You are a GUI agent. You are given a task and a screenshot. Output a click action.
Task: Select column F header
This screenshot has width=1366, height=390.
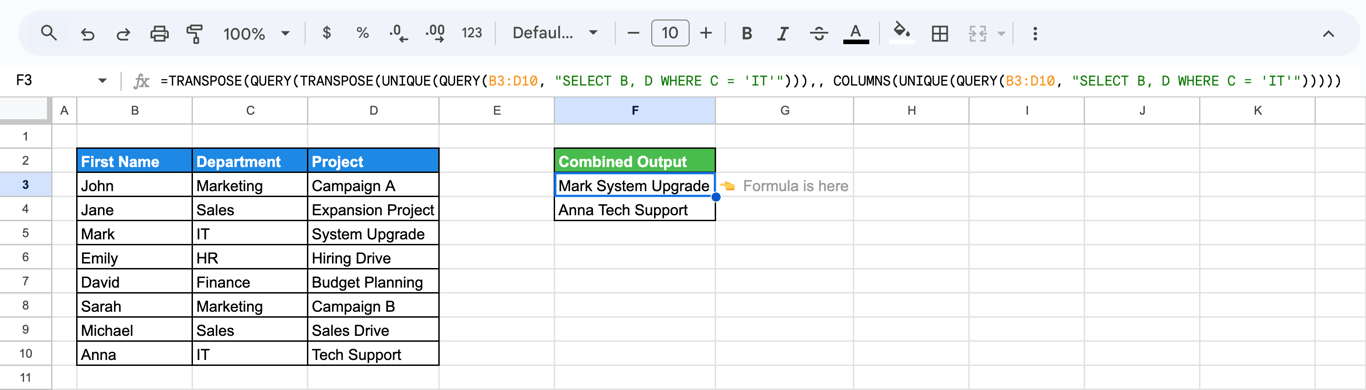(x=635, y=110)
